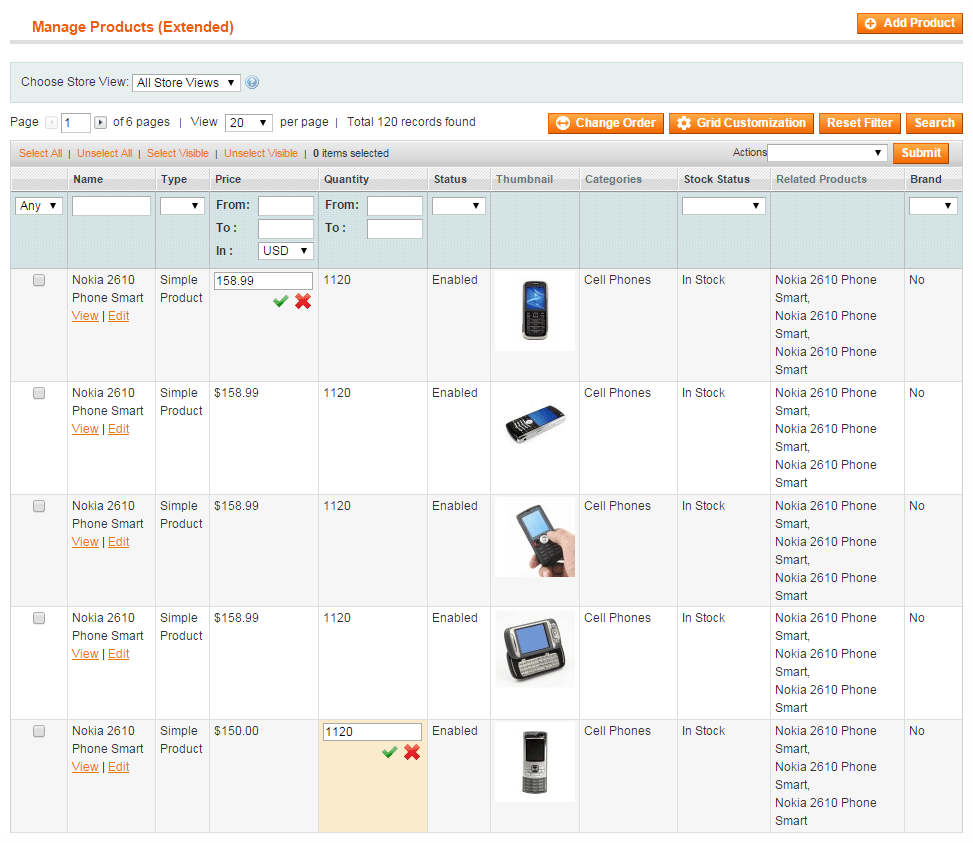Image resolution: width=973 pixels, height=843 pixels.
Task: Click the Name filter input field
Action: point(111,206)
